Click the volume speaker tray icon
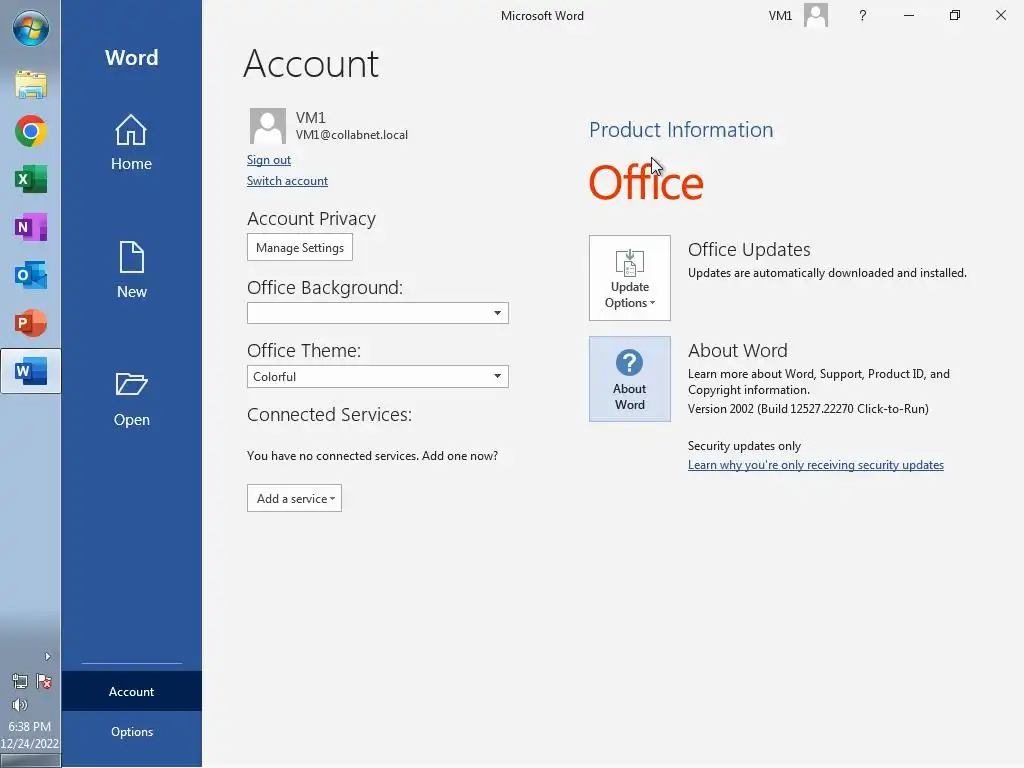 coord(20,705)
